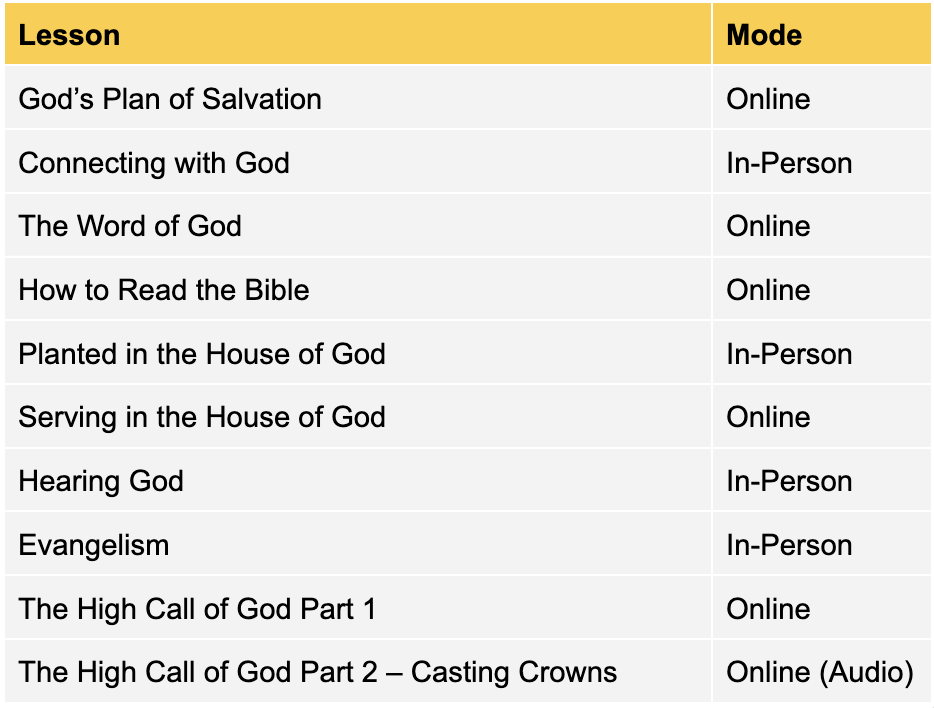Image resolution: width=934 pixels, height=708 pixels.
Task: Click the Online mode for God's Plan of Salvation
Action: [x=768, y=99]
